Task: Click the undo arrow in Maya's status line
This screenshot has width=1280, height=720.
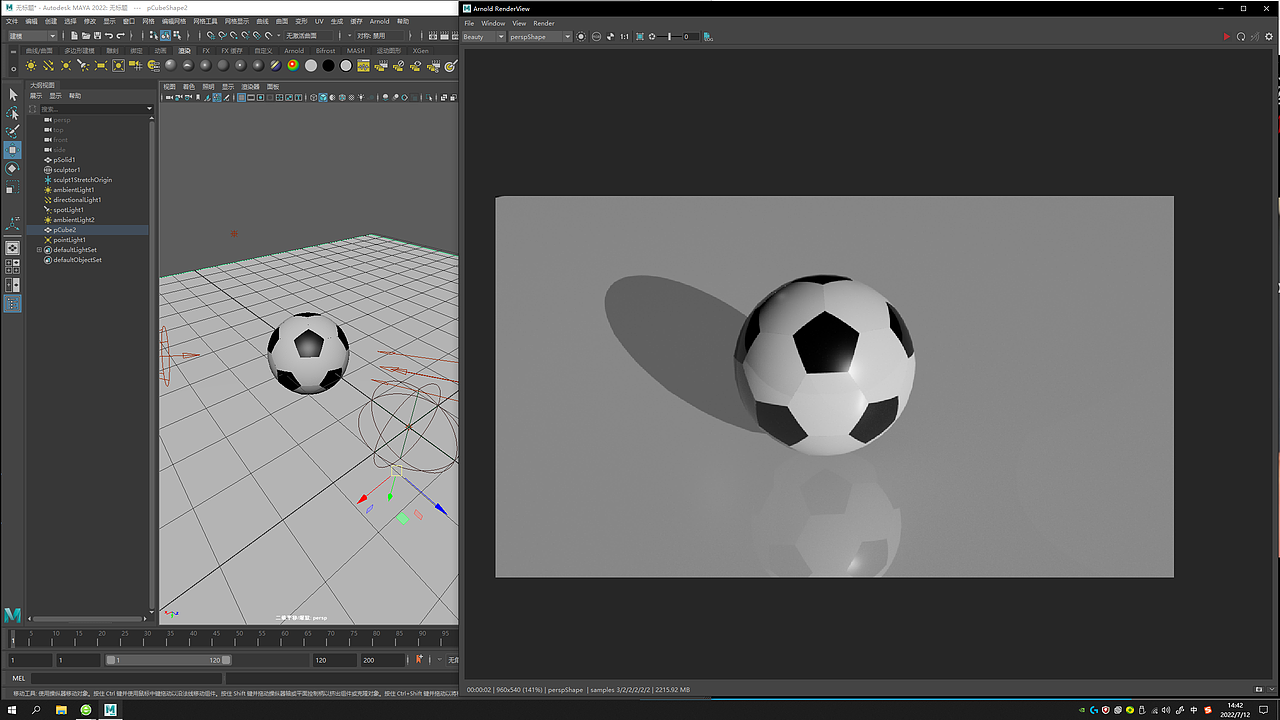Action: (x=109, y=36)
